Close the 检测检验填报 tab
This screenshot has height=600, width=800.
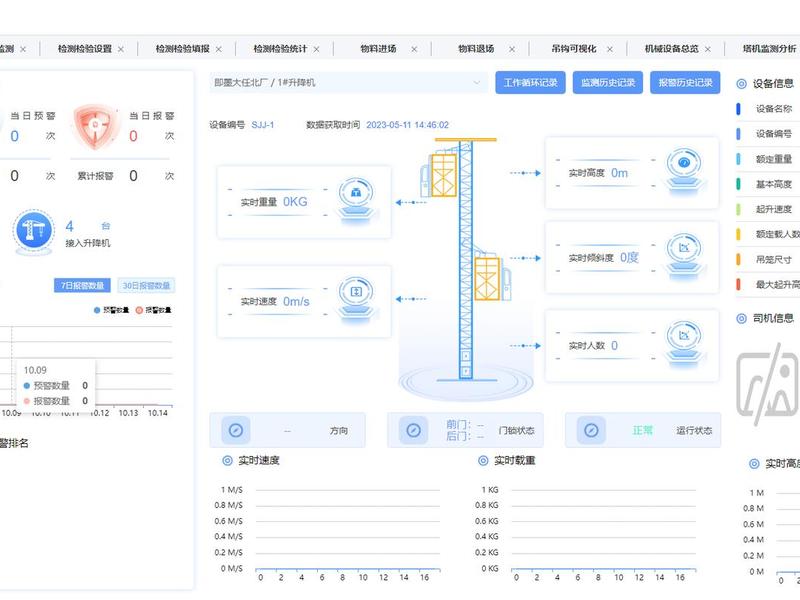pos(219,49)
